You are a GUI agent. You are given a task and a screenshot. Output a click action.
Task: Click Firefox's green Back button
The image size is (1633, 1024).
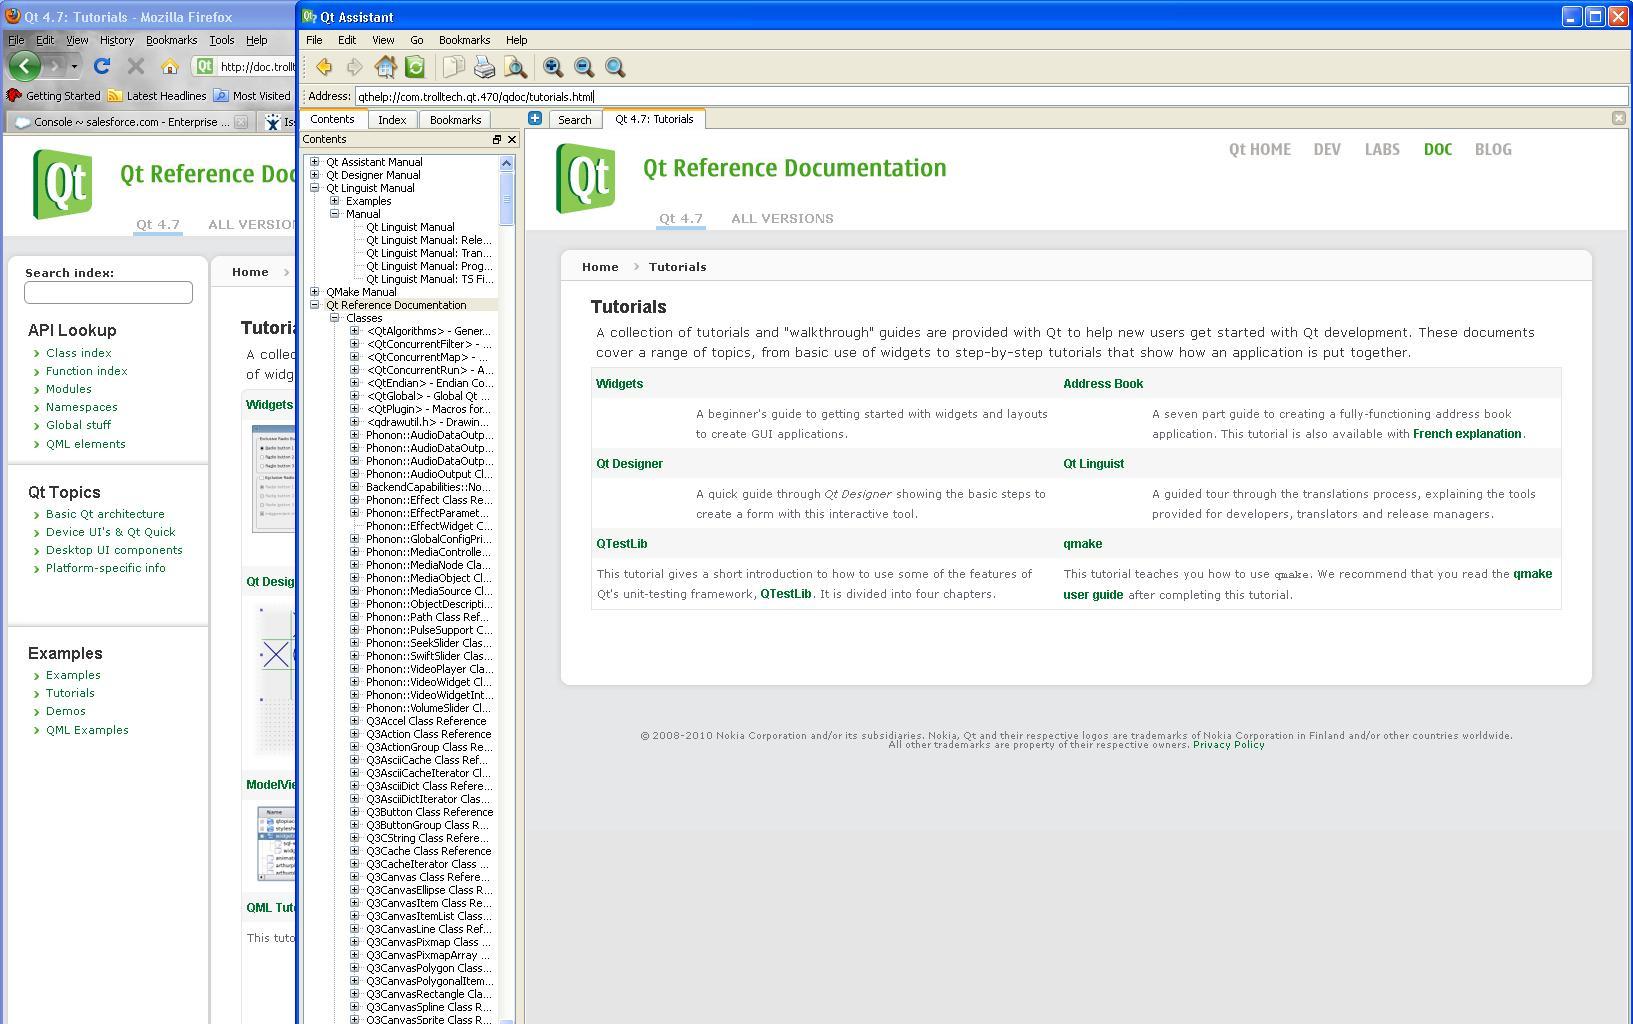pyautogui.click(x=25, y=66)
